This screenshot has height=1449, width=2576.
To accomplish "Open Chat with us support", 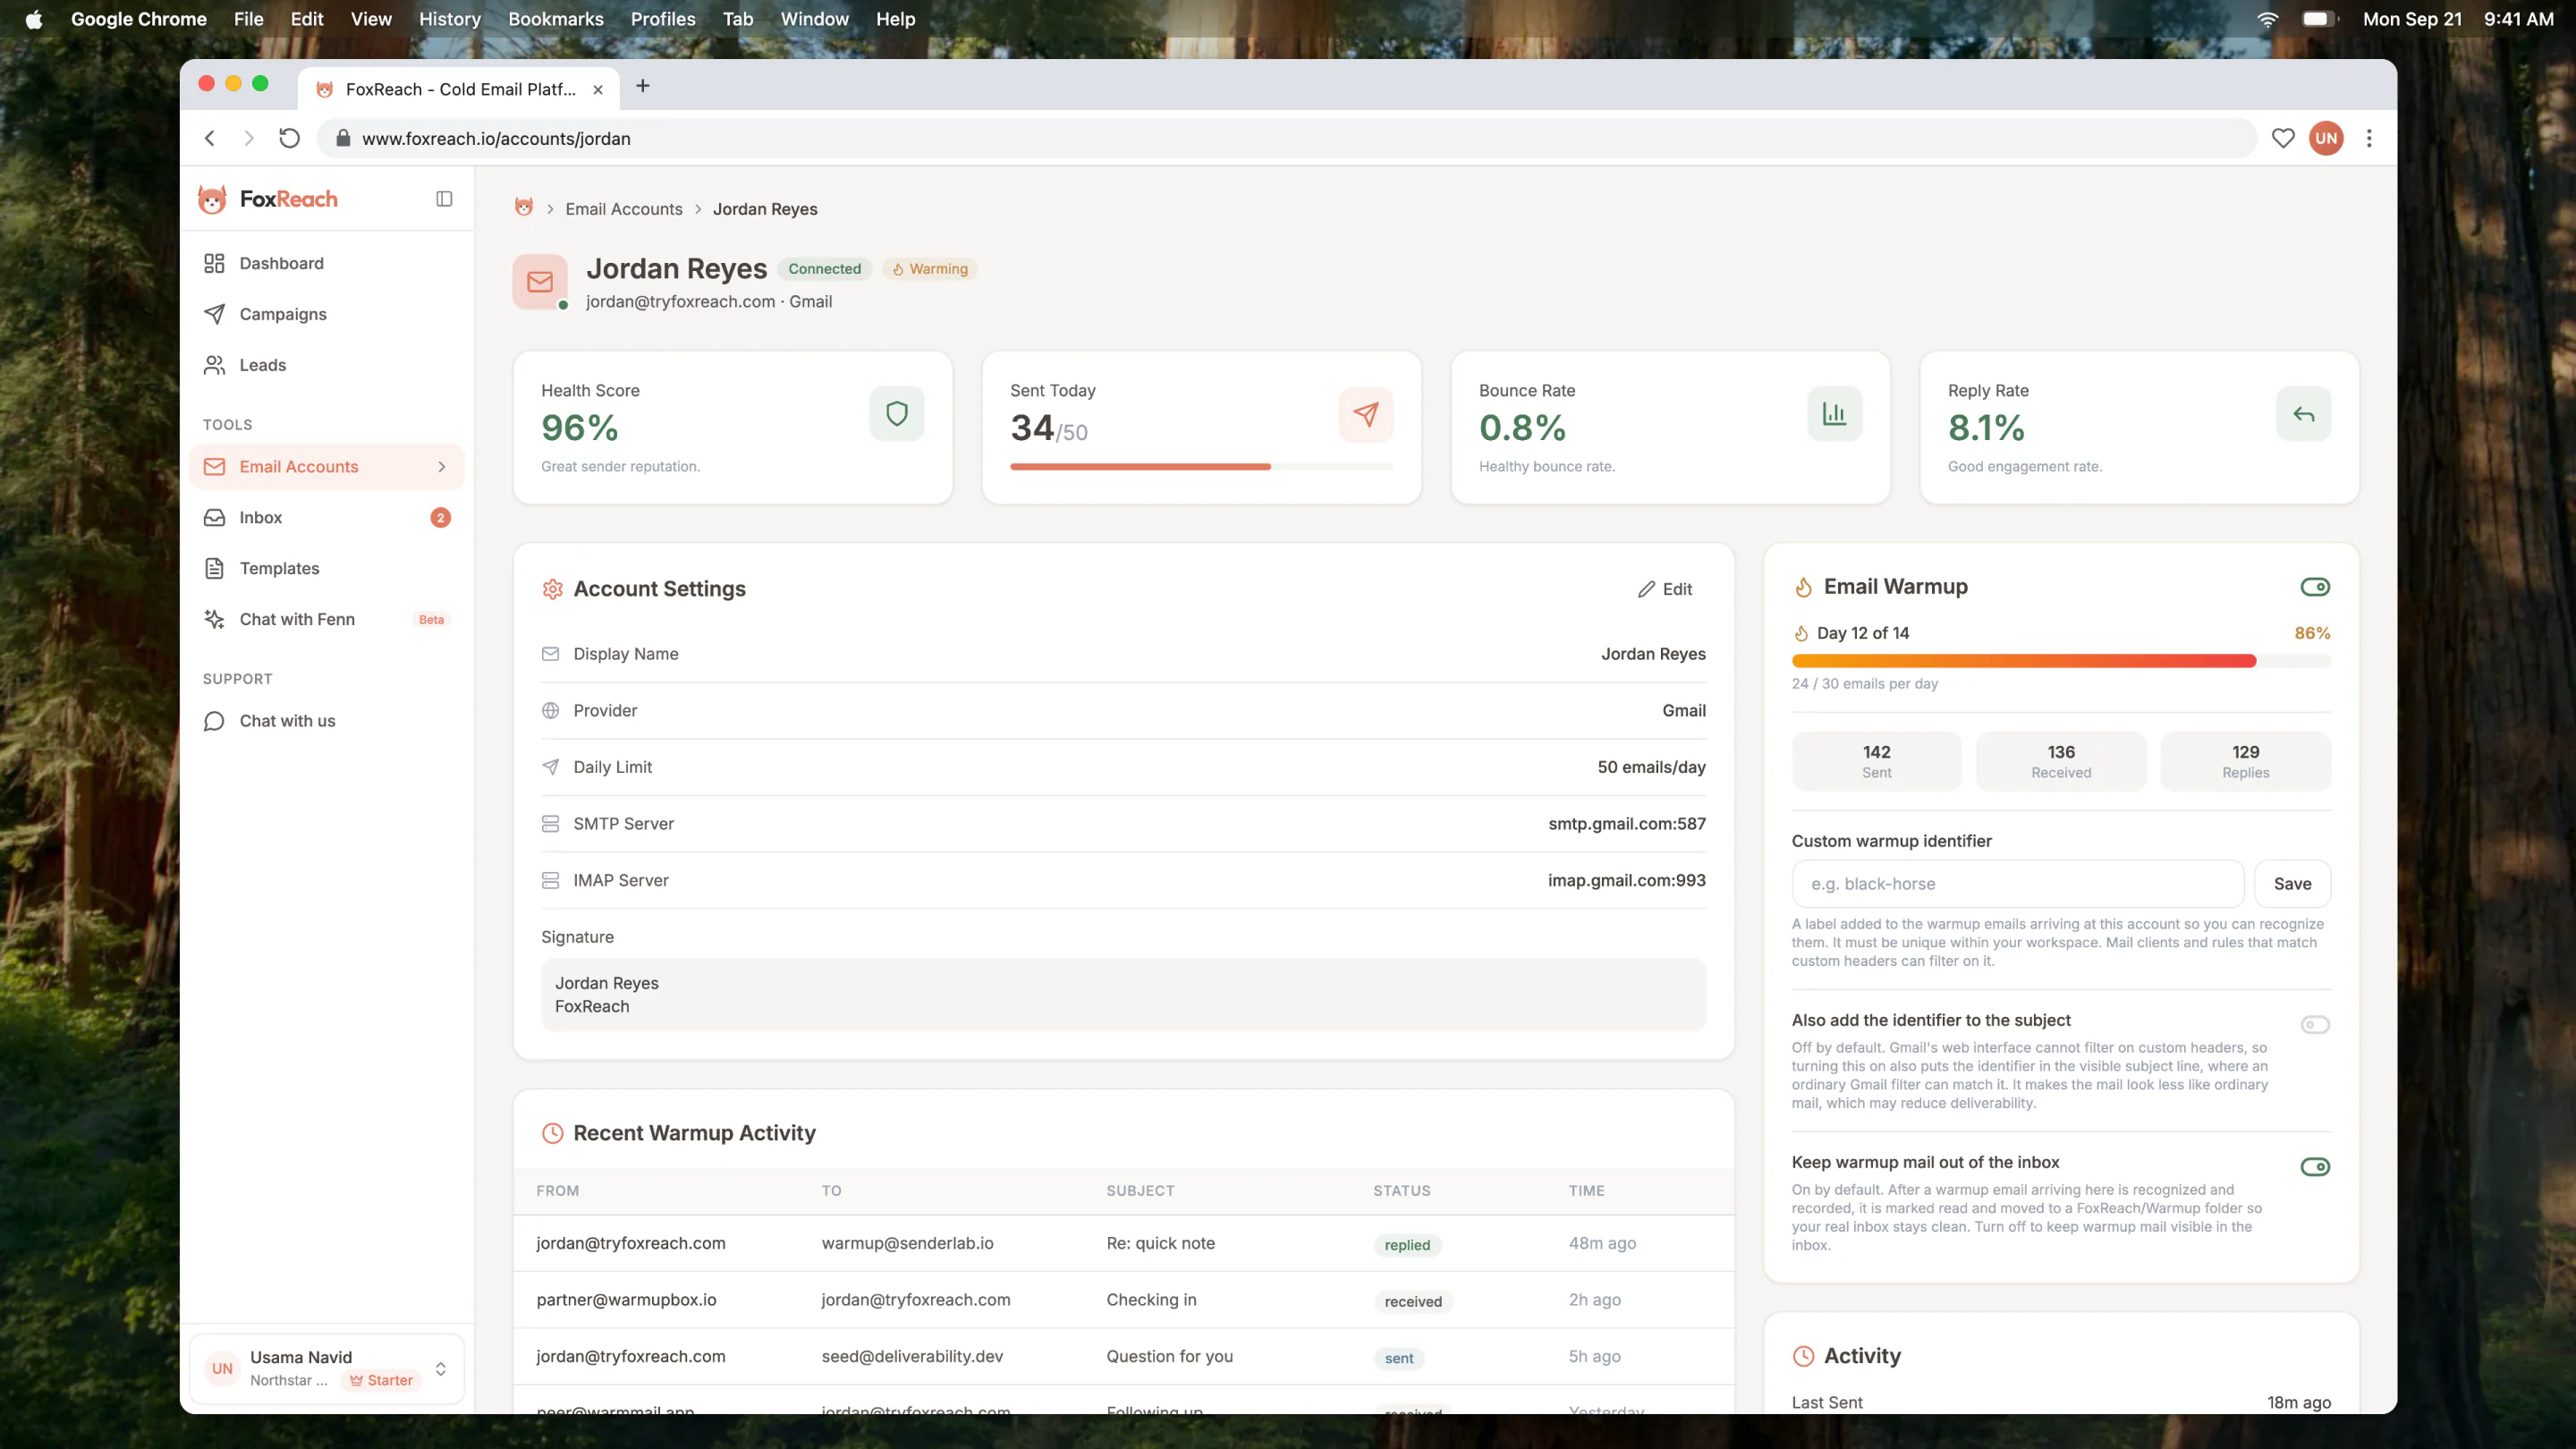I will [x=327, y=721].
